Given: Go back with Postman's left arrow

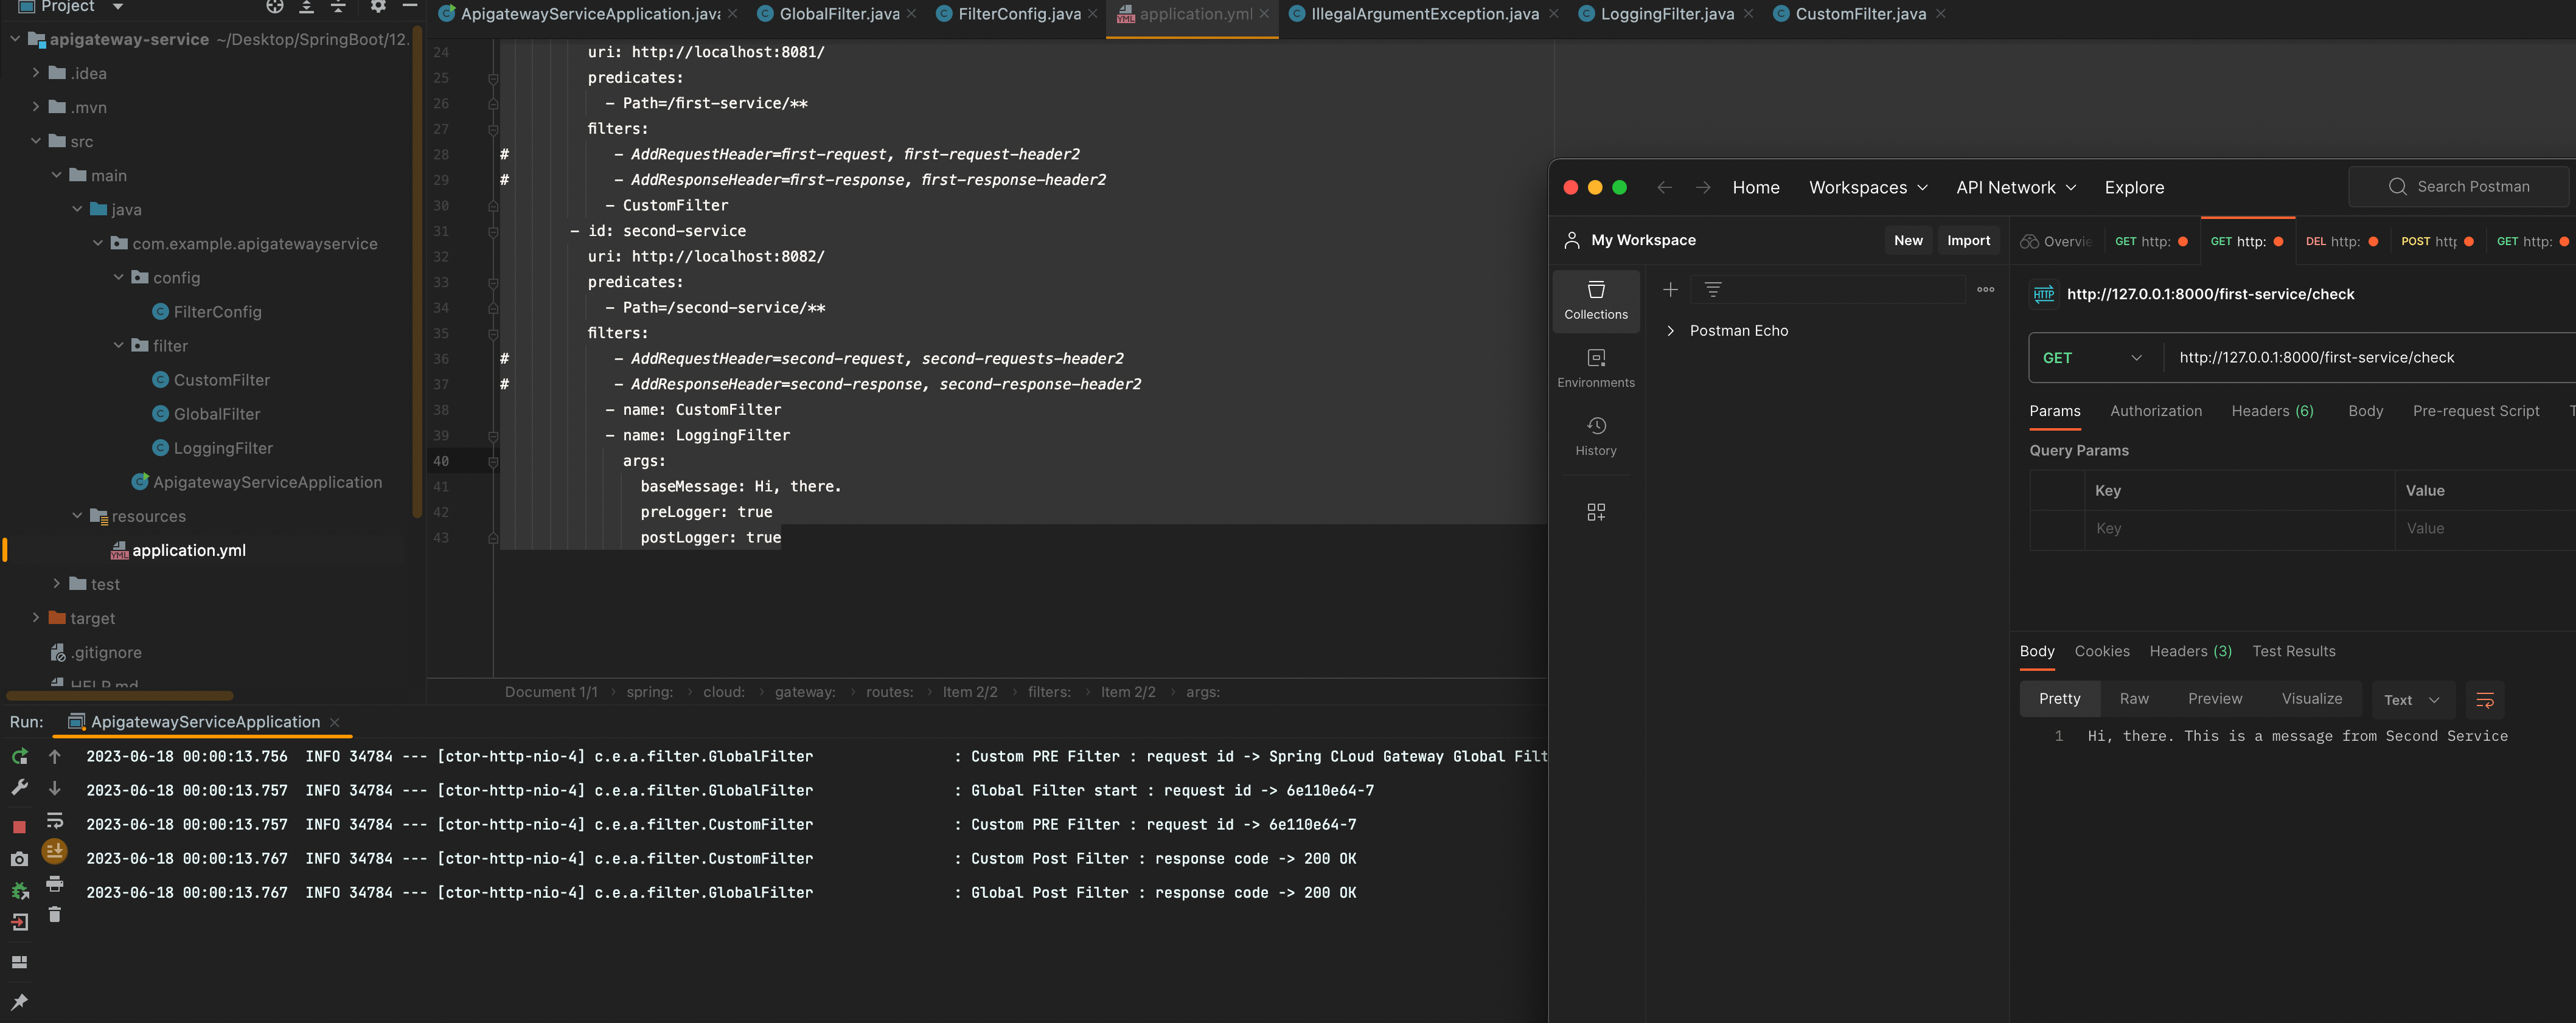Looking at the screenshot, I should coord(1664,188).
